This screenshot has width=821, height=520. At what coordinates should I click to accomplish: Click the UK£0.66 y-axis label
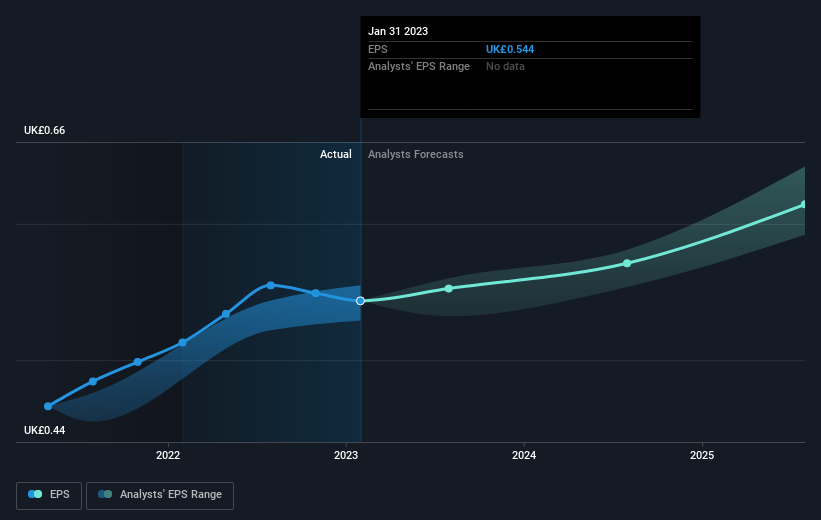coord(45,130)
